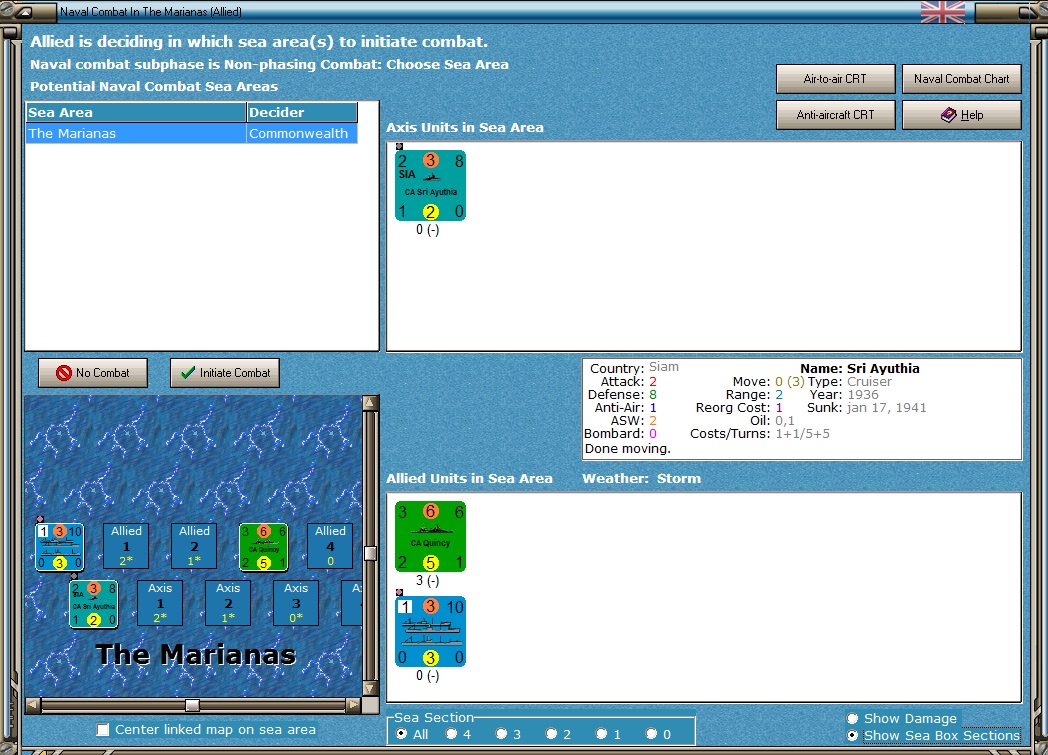
Task: Select the All sea section radio button
Action: [402, 734]
